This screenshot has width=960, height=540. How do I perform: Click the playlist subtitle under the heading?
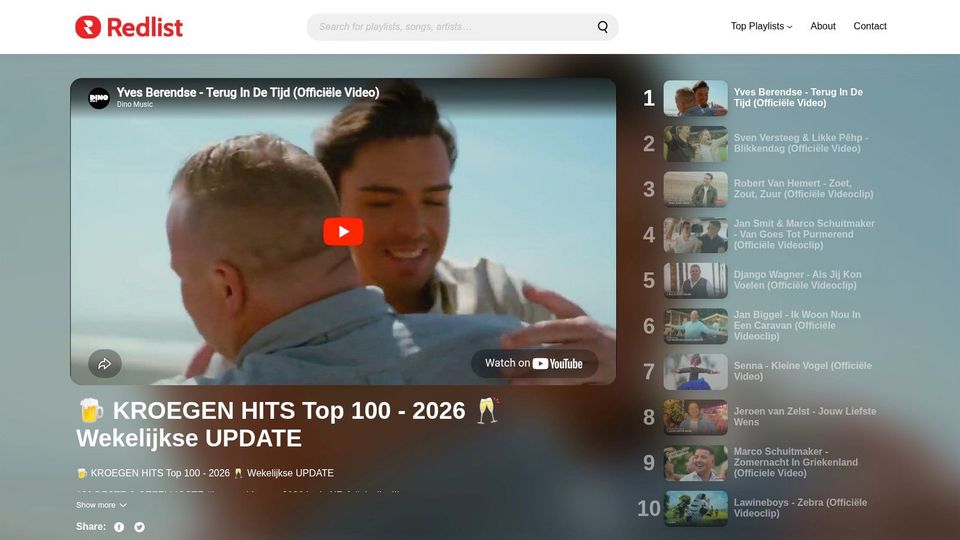(205, 473)
